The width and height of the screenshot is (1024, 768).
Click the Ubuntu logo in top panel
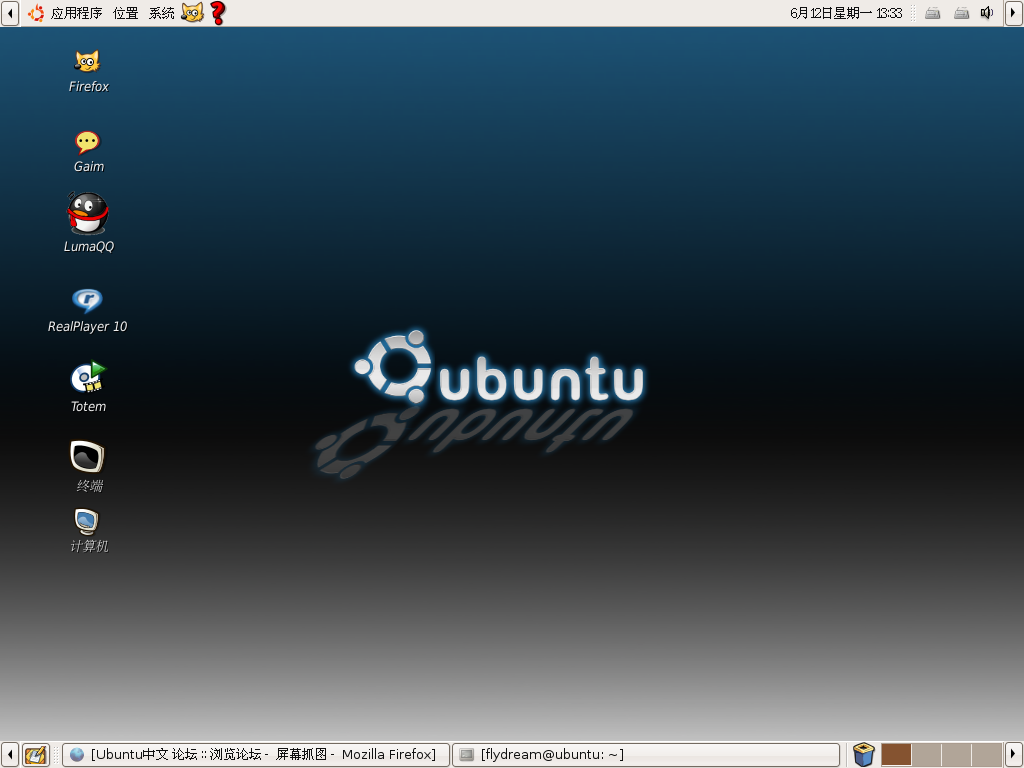click(36, 13)
